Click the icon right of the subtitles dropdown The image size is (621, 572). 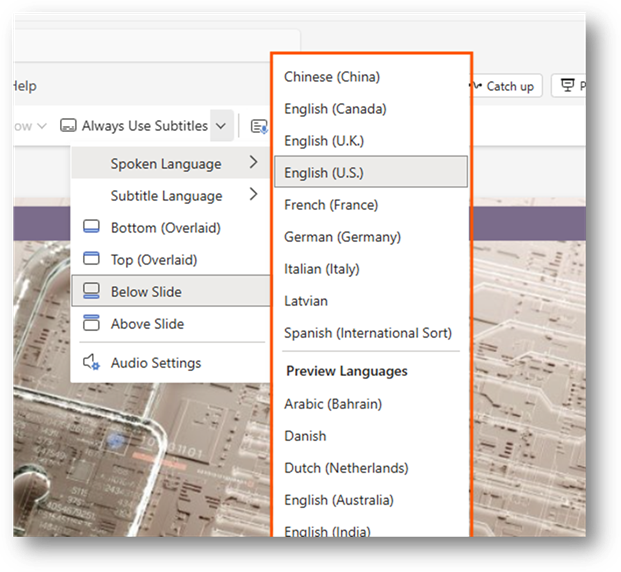tap(259, 126)
